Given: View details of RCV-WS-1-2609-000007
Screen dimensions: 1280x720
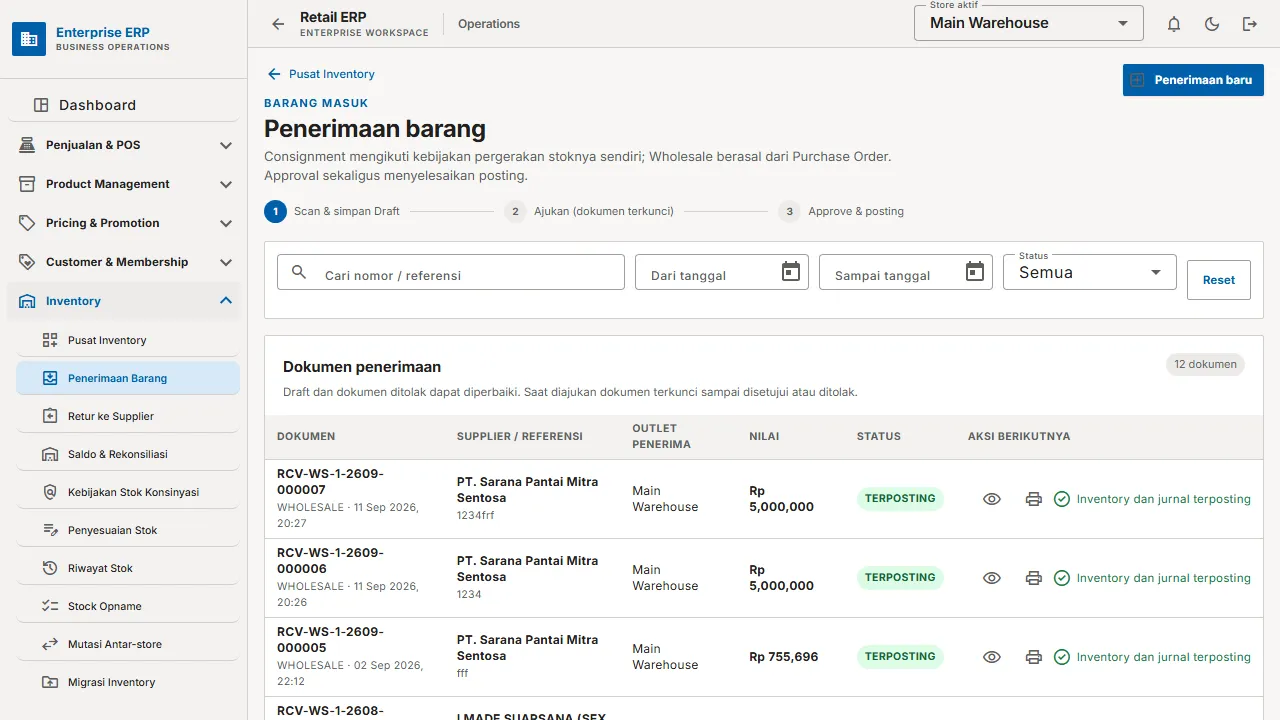Looking at the screenshot, I should click(x=992, y=499).
